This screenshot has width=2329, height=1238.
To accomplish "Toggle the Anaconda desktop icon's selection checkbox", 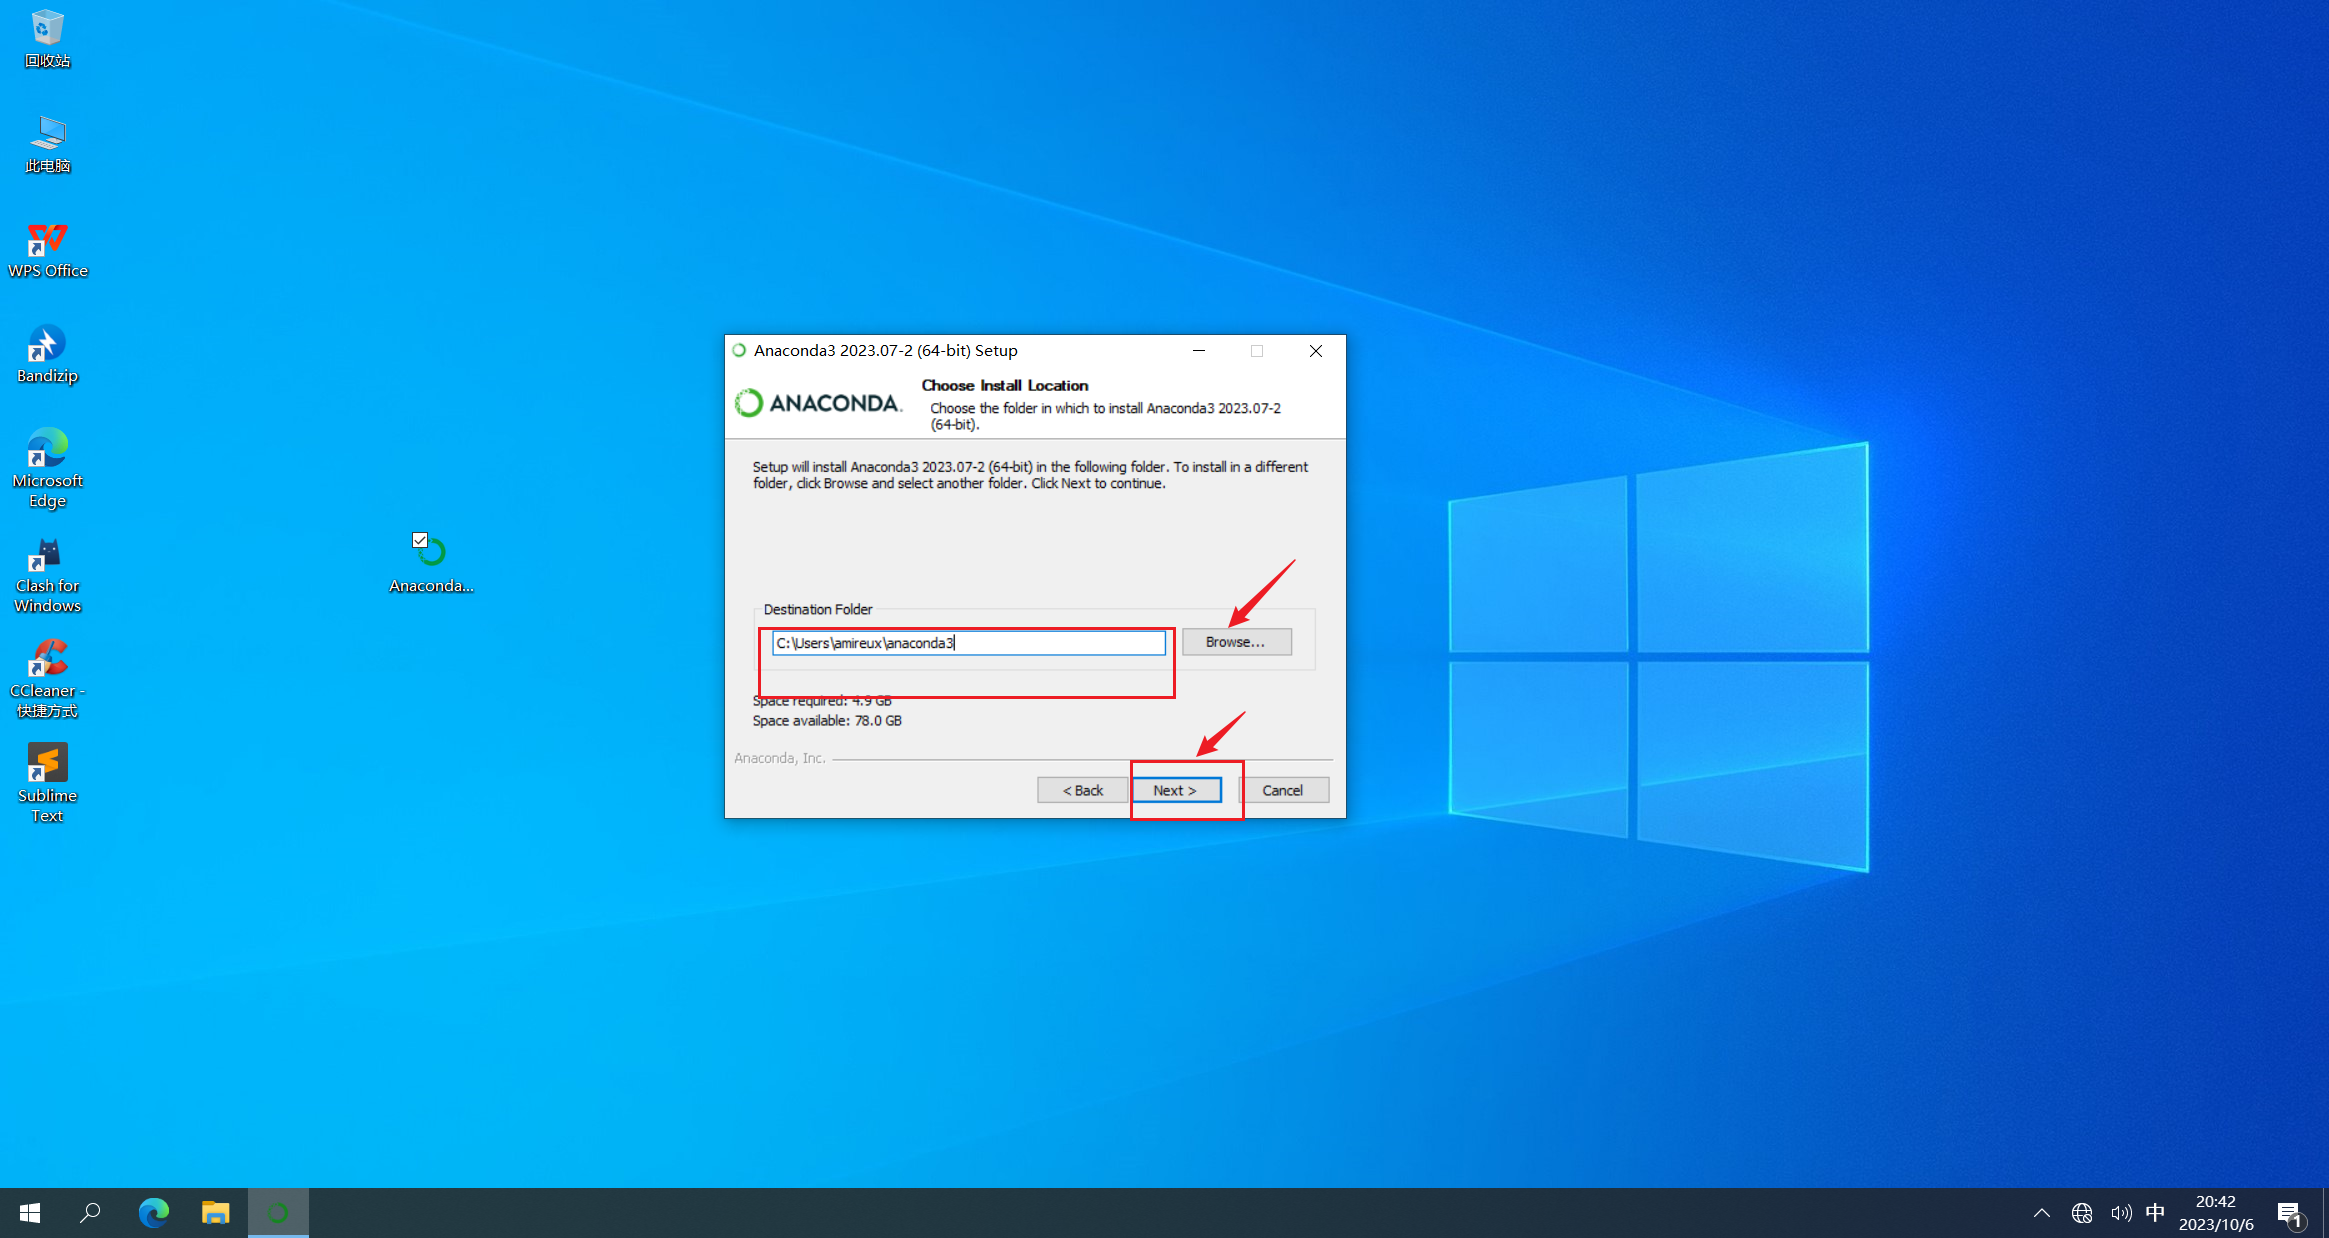I will pos(420,540).
